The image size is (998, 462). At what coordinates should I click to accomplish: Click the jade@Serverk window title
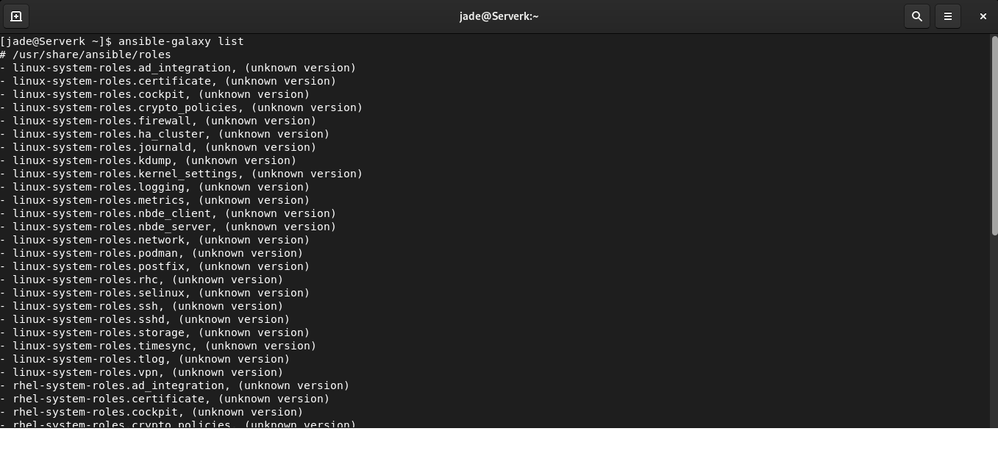499,16
